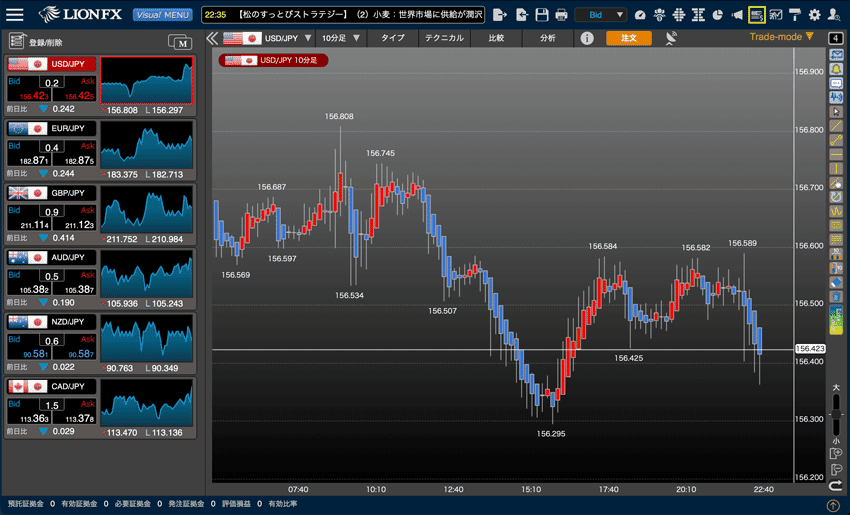Select the cursor pointer tool
The height and width of the screenshot is (515, 850).
tap(836, 112)
